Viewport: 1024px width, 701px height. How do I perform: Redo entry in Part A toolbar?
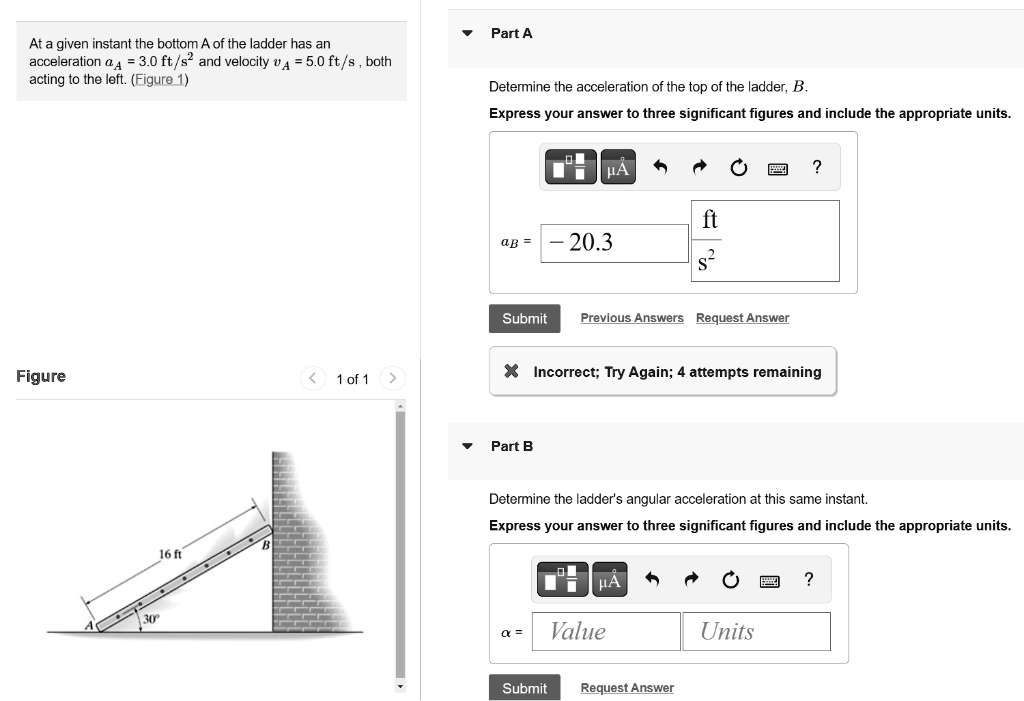pyautogui.click(x=699, y=168)
